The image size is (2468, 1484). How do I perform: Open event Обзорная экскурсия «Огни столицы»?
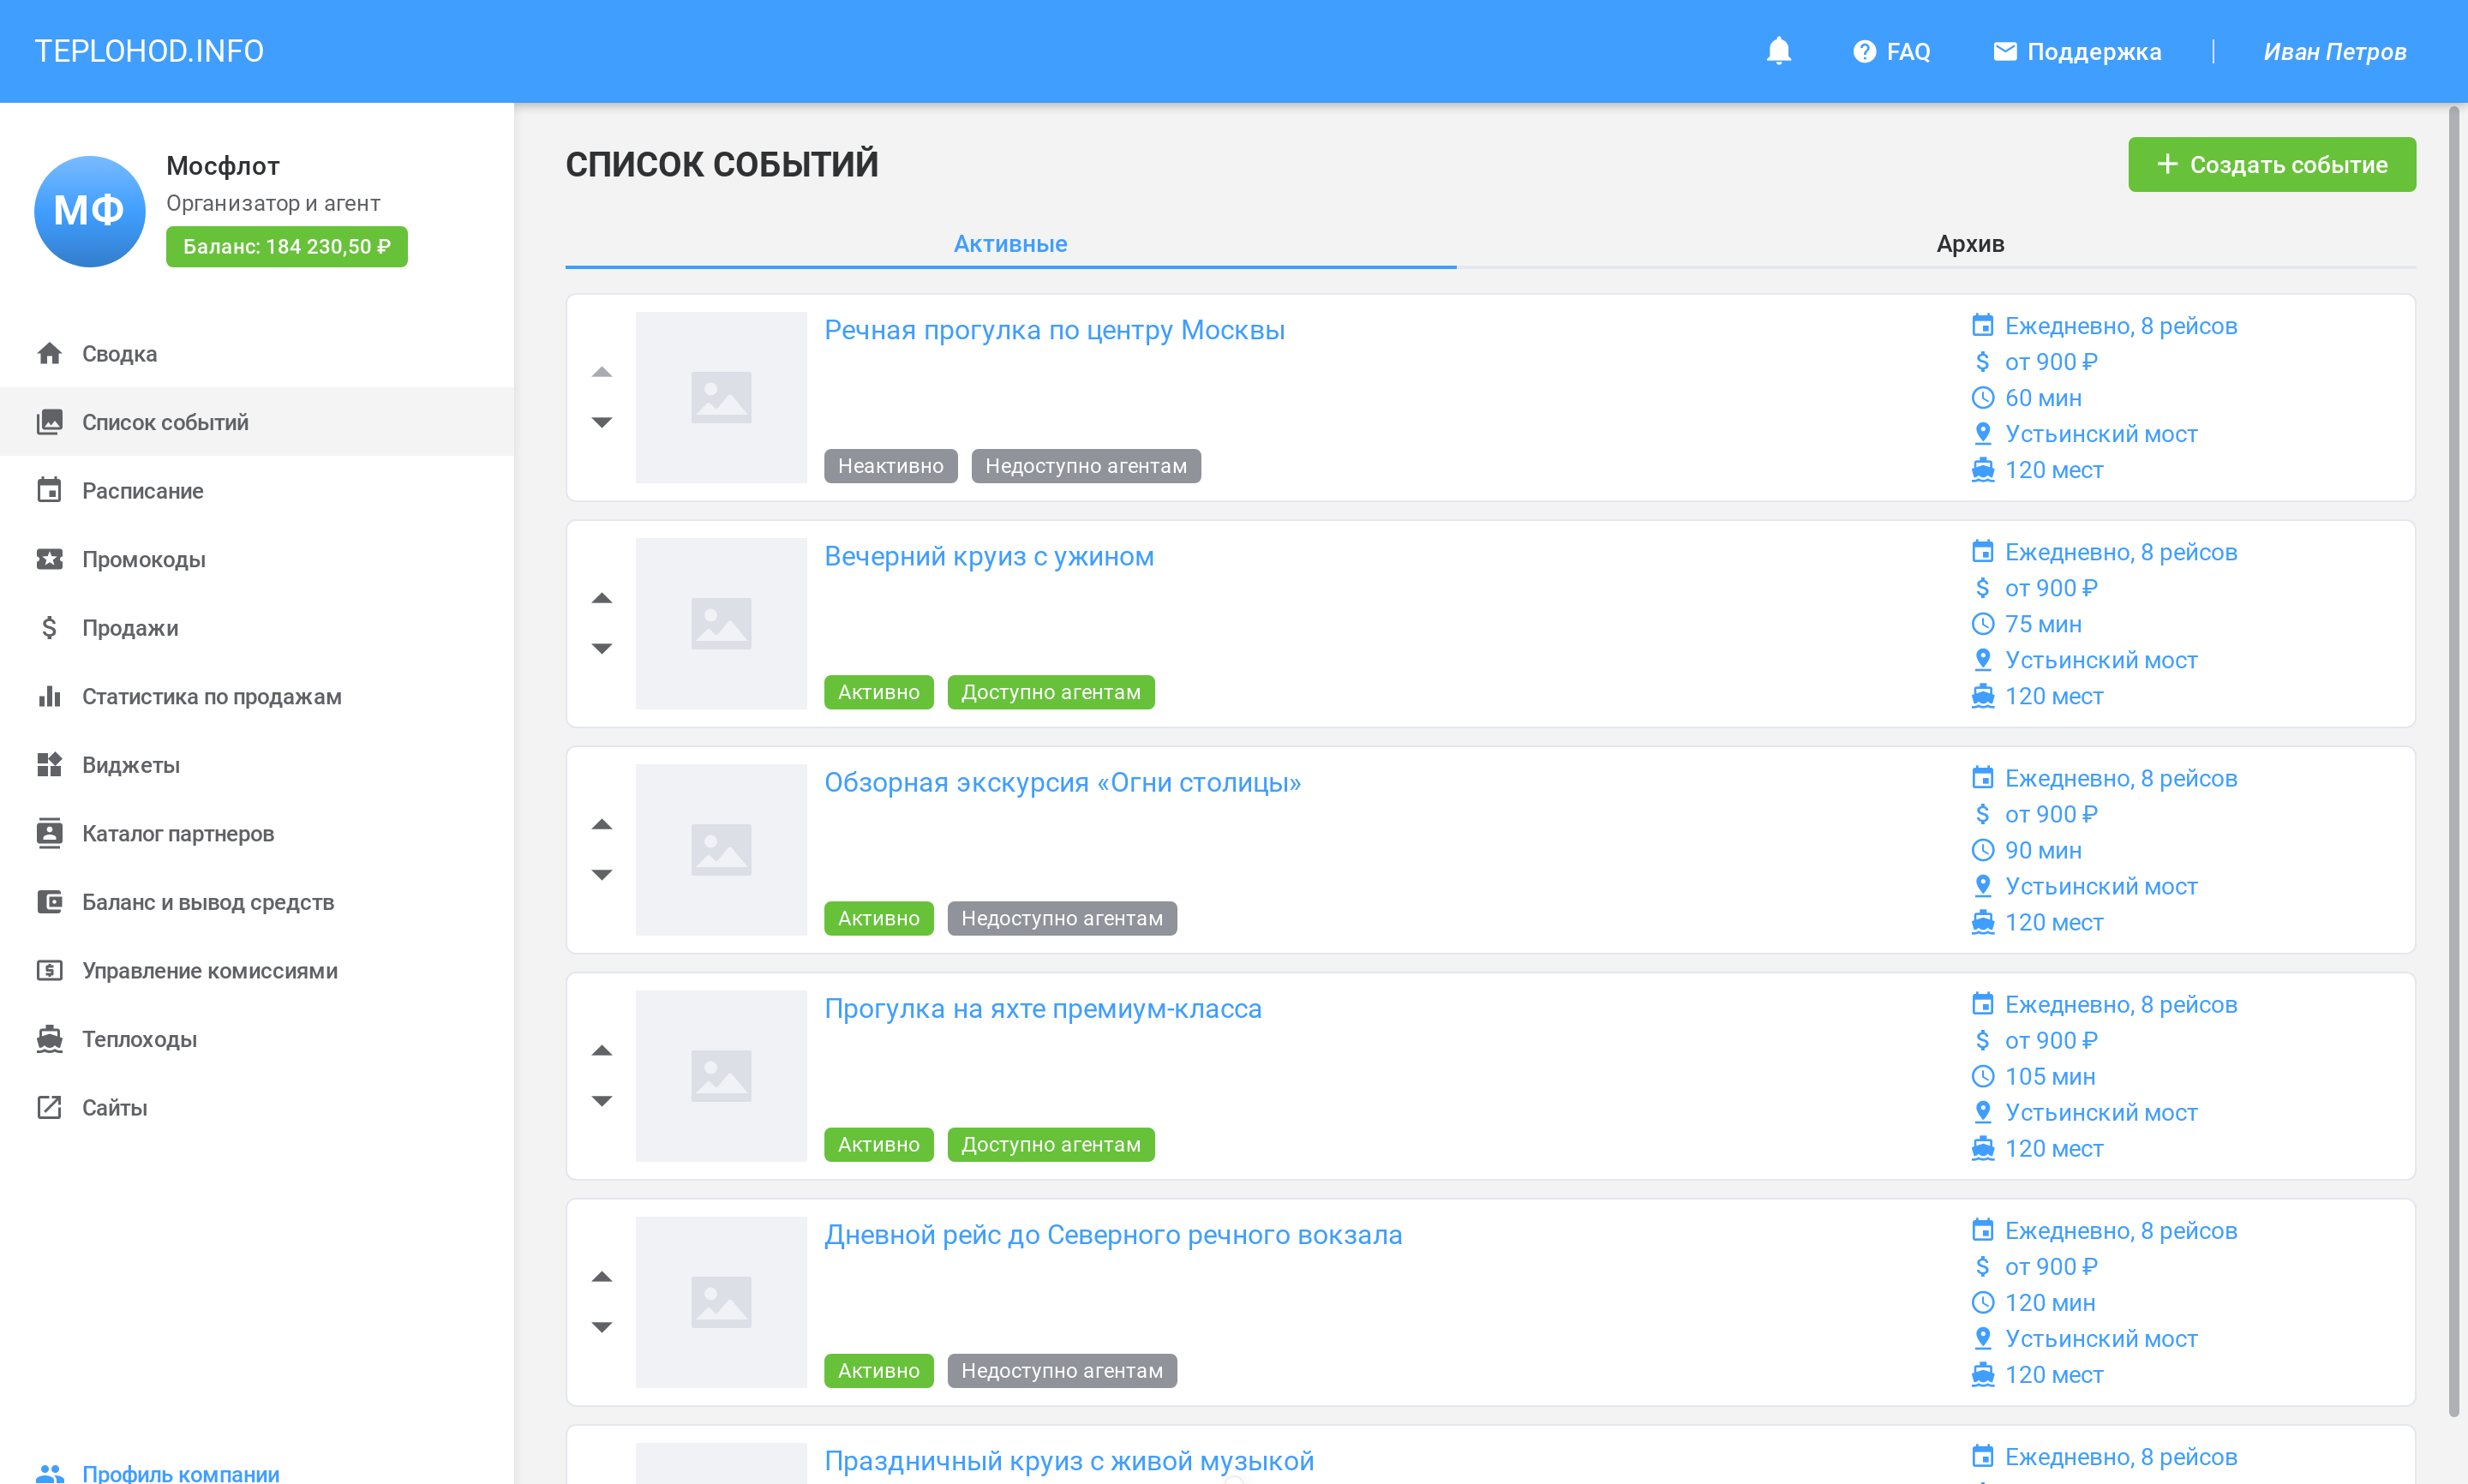coord(1062,782)
